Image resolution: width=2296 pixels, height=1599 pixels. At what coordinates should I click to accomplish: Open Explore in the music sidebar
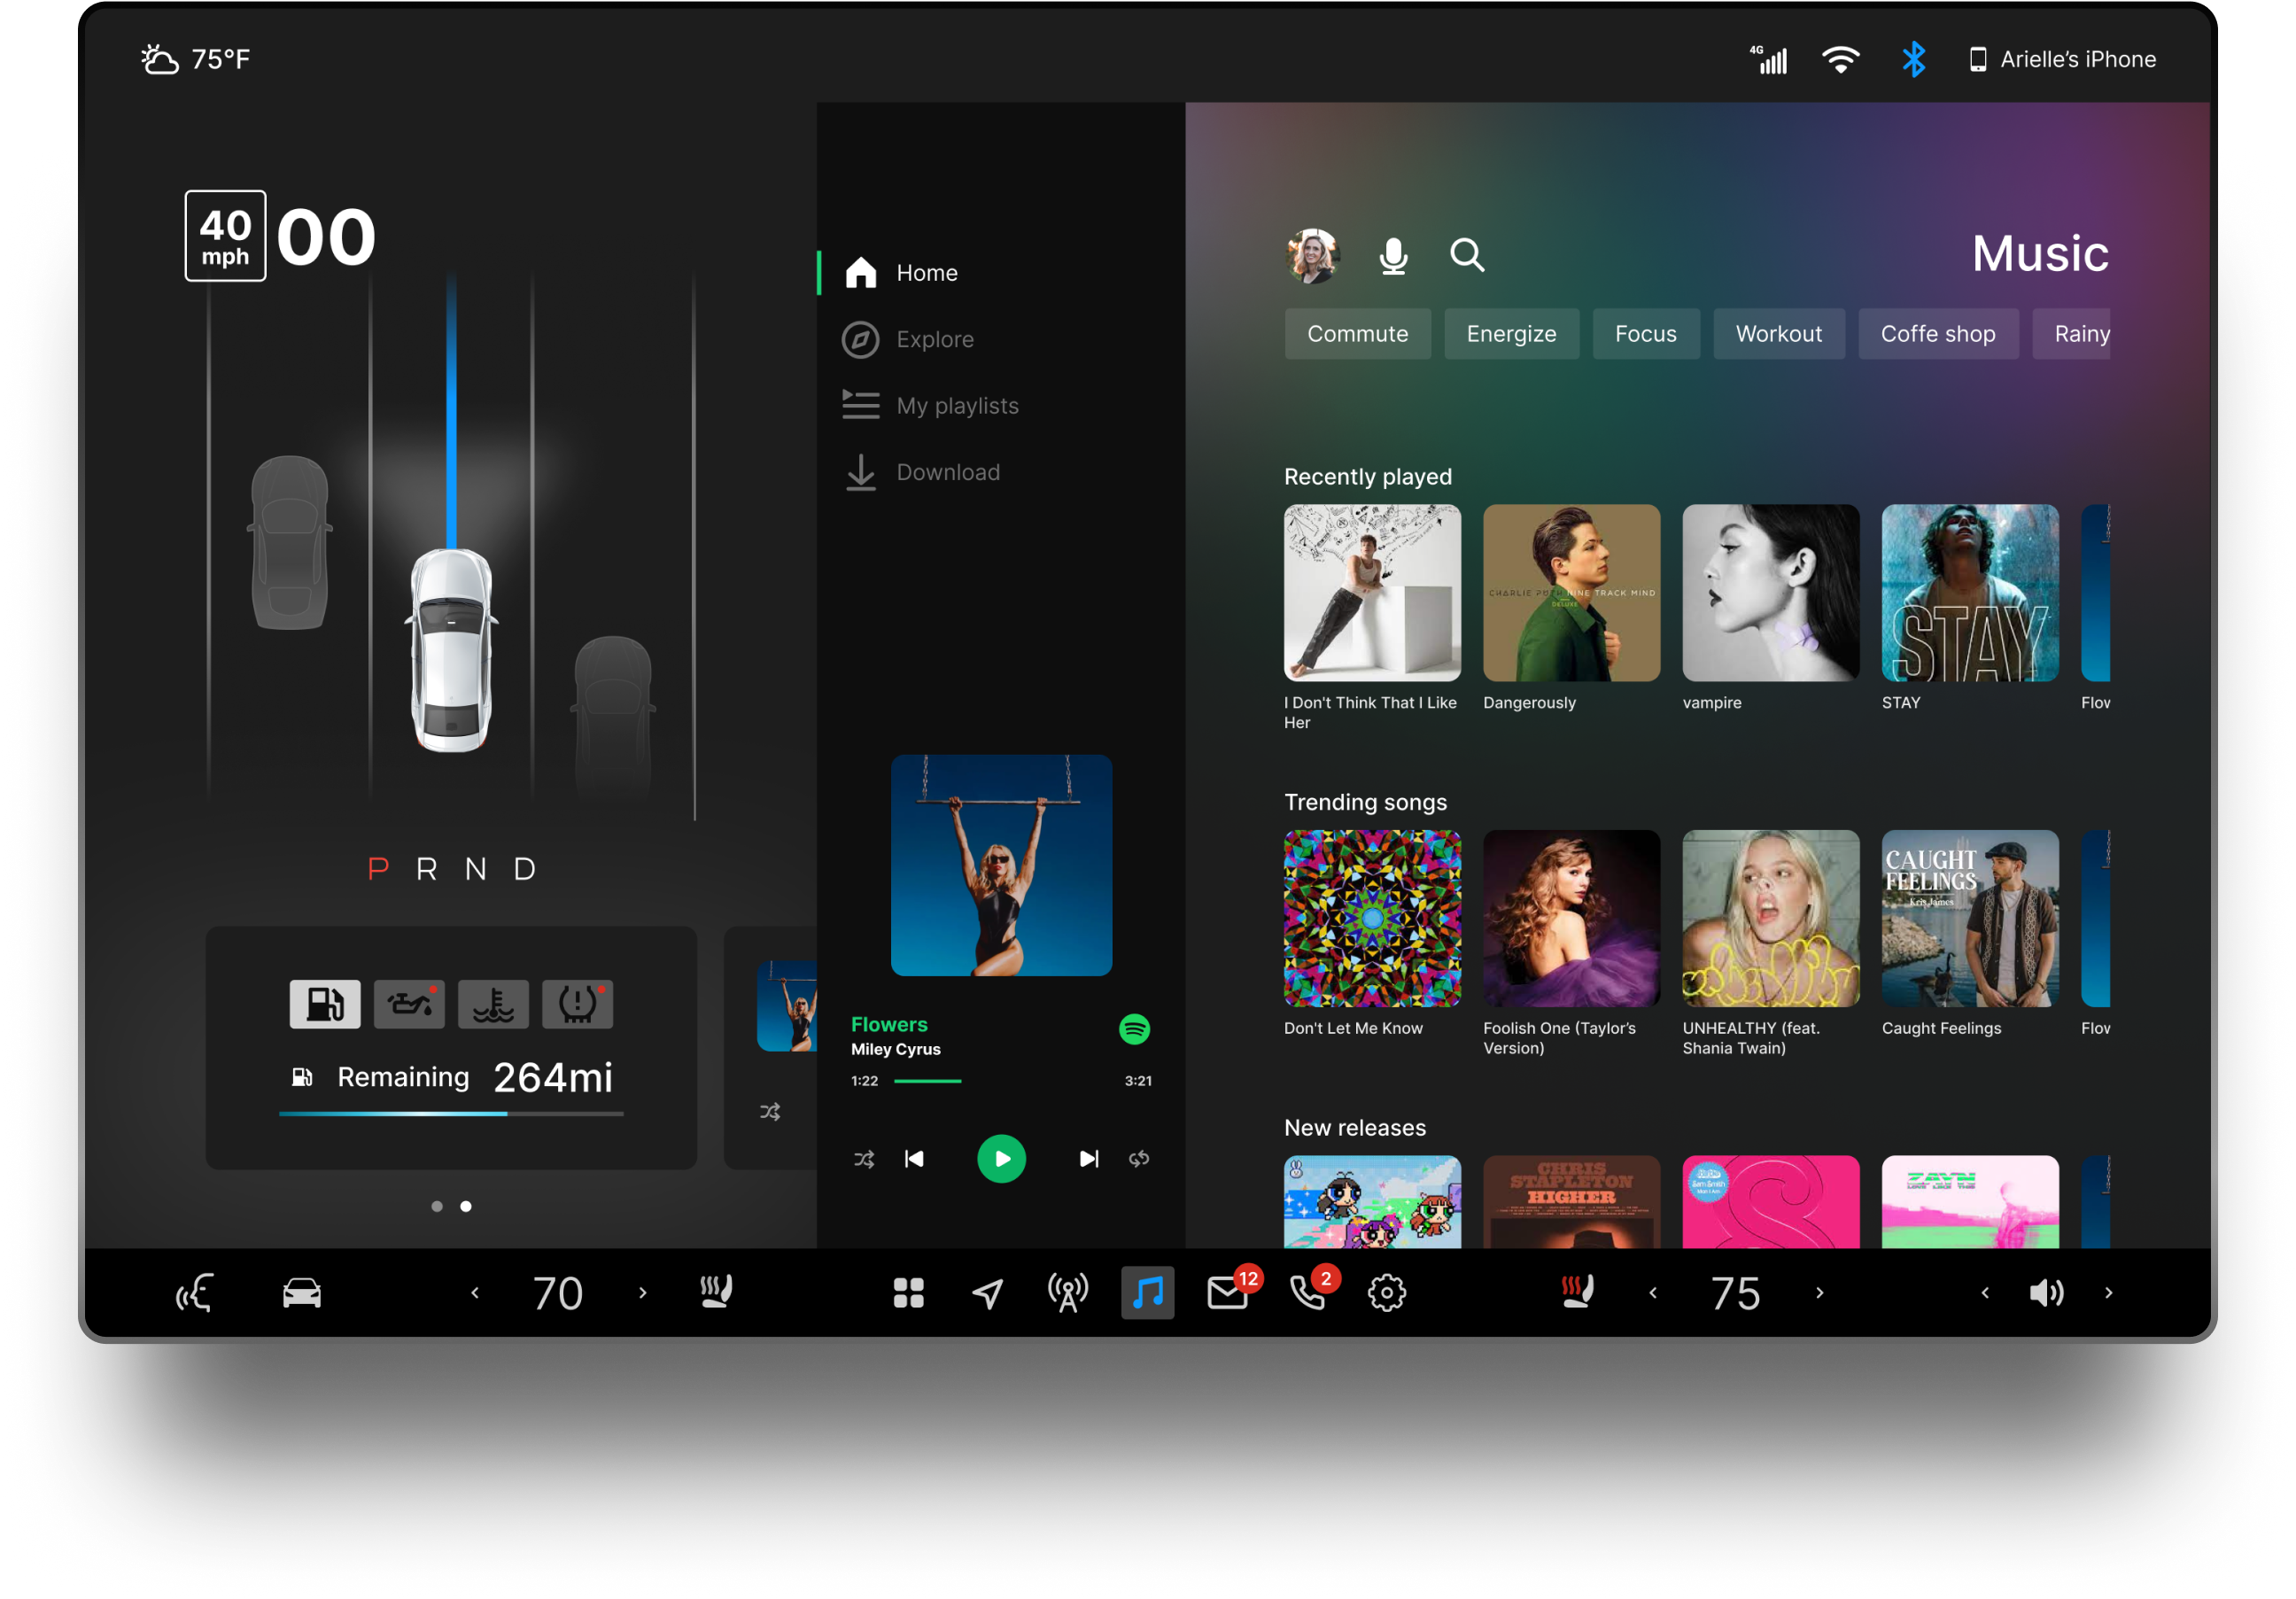coord(934,340)
